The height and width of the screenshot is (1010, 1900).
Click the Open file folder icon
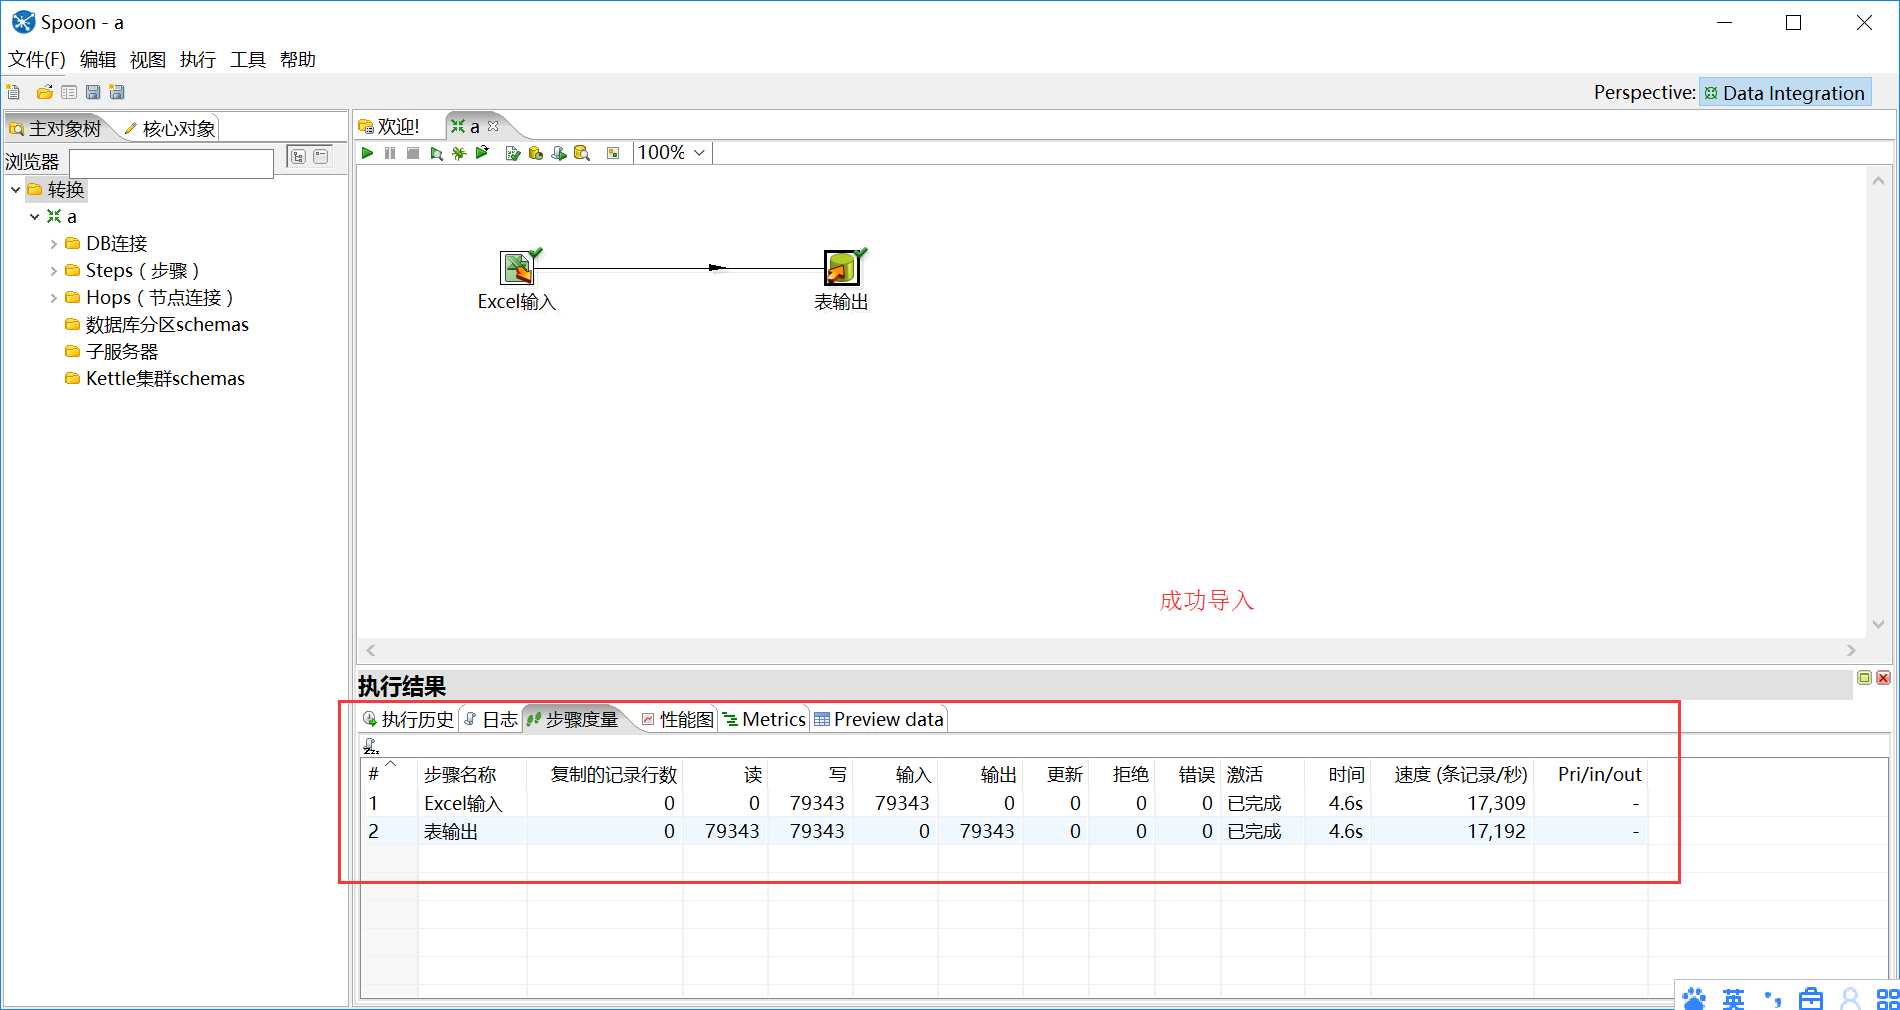44,93
